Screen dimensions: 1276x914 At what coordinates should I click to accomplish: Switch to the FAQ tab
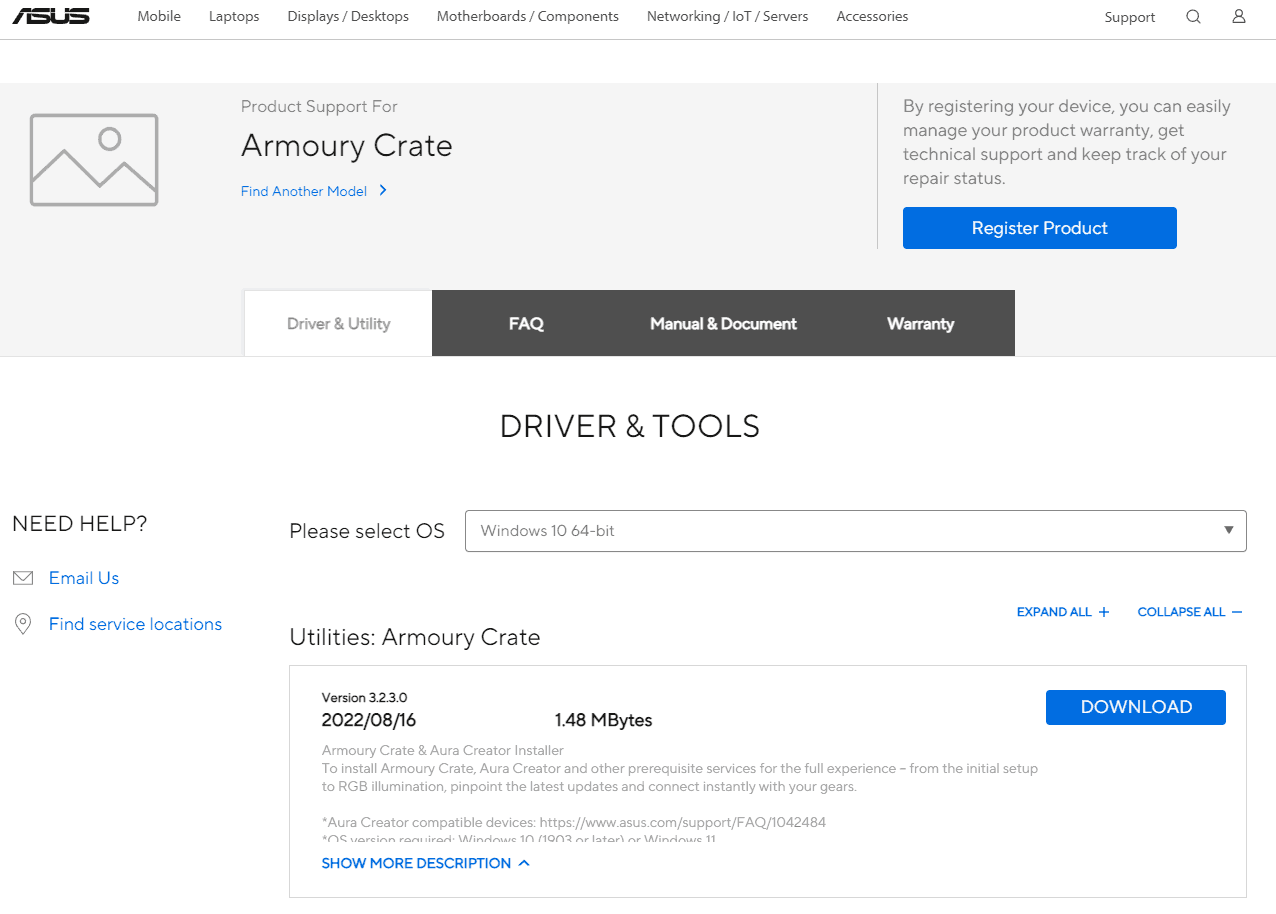click(526, 323)
